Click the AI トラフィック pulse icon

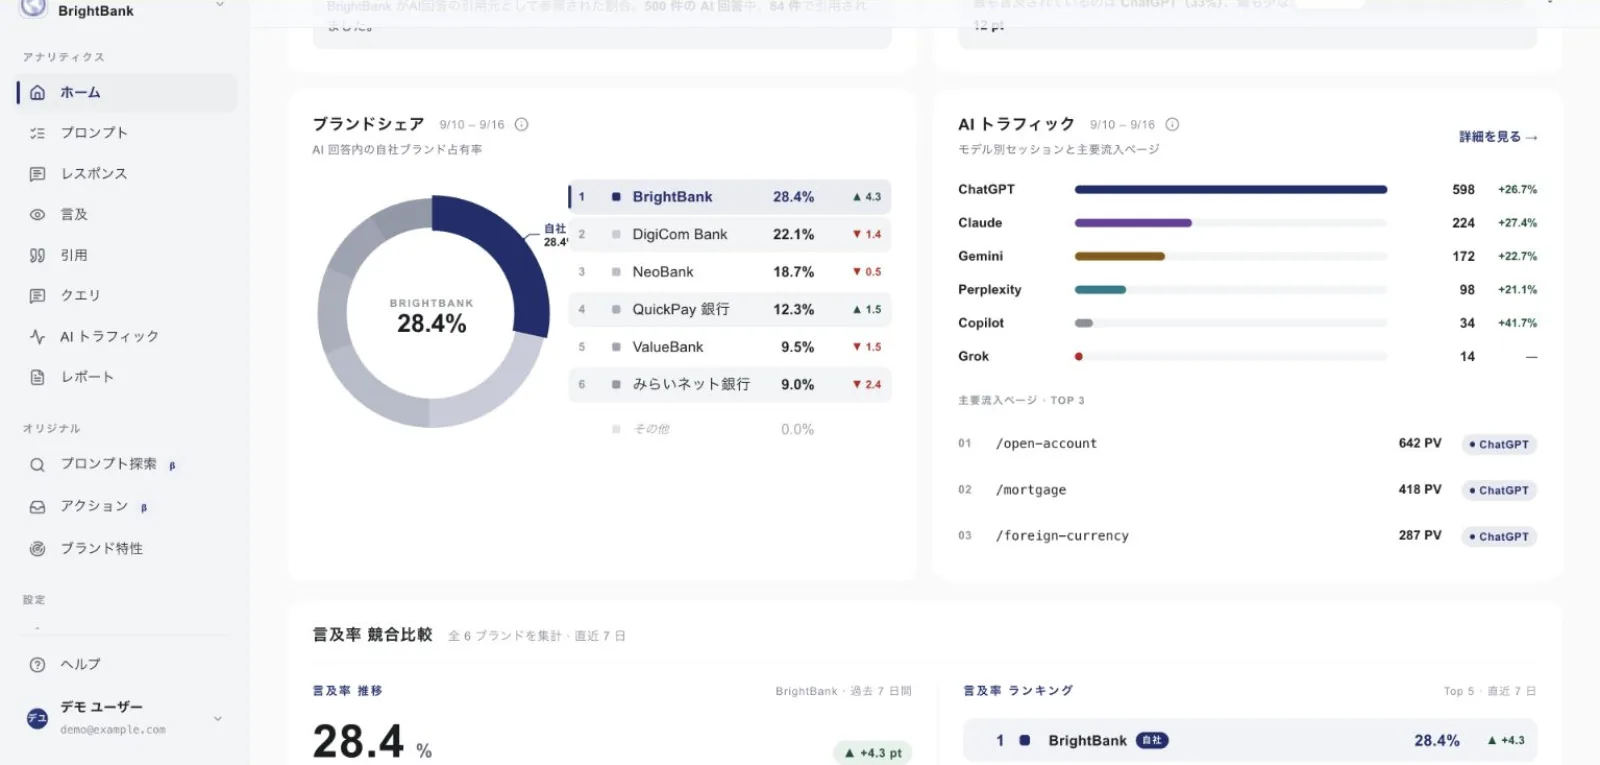tap(37, 337)
